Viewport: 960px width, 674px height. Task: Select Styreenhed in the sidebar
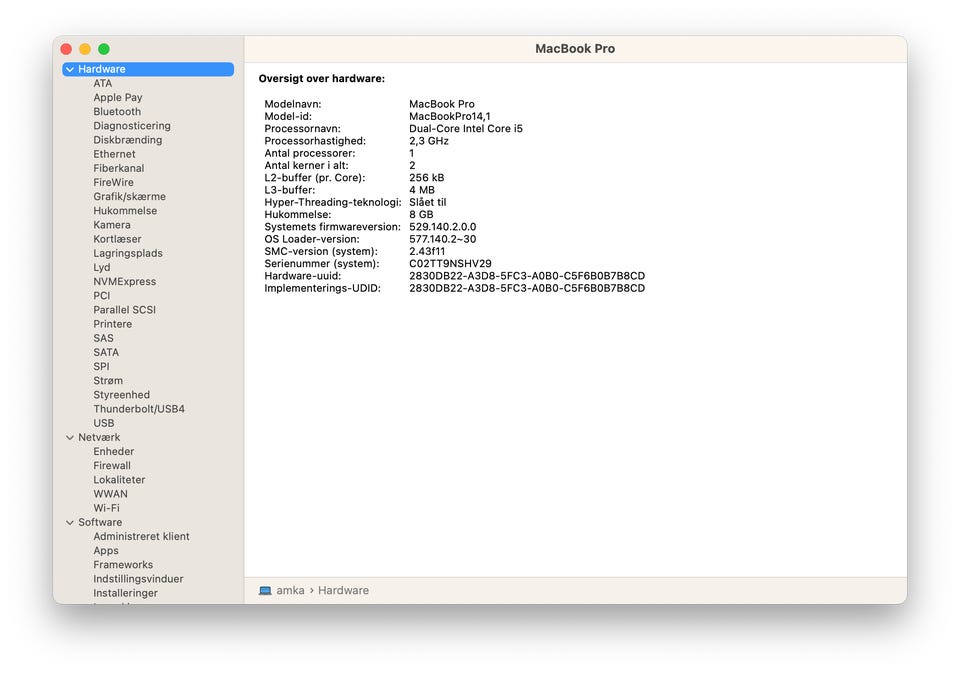coord(121,395)
